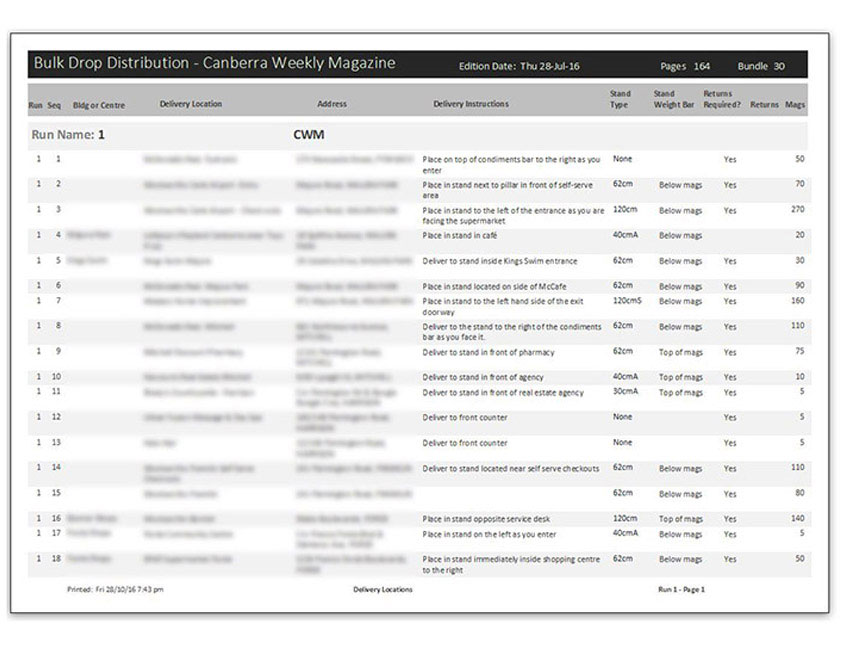
Task: Click the 120cmS stand type cell
Action: (627, 300)
